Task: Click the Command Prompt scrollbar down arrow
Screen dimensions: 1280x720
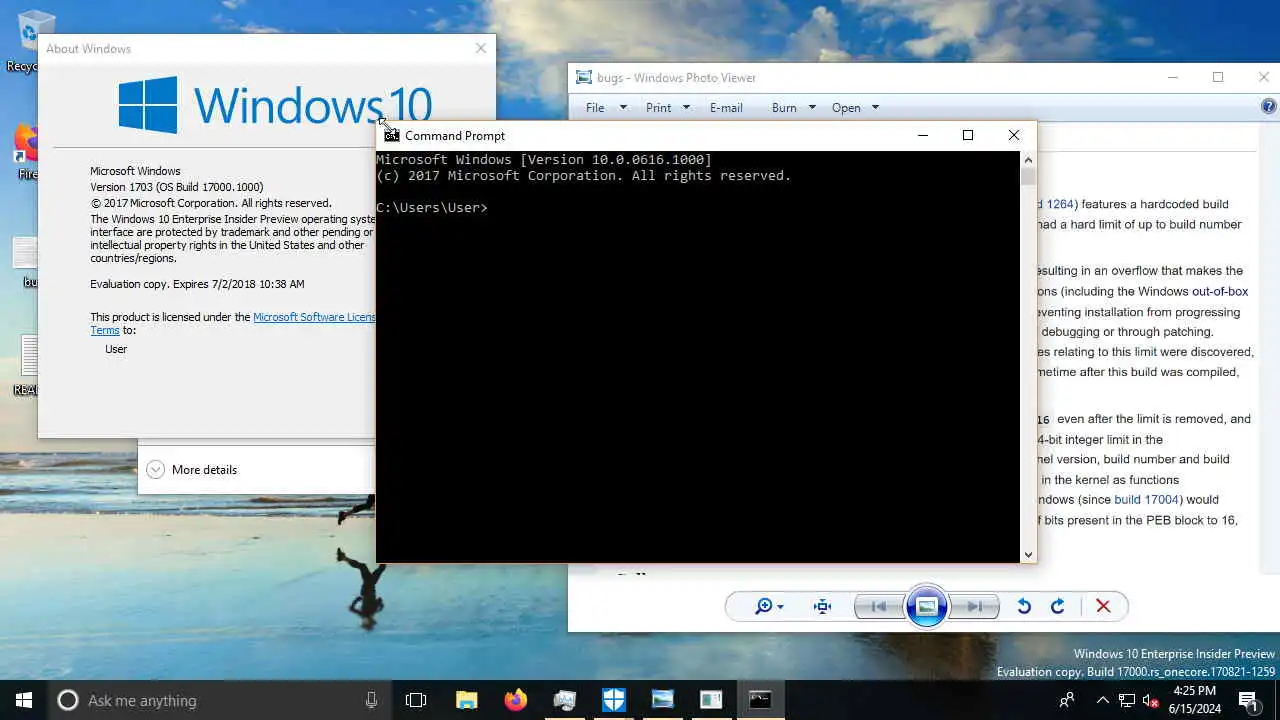Action: (1028, 554)
